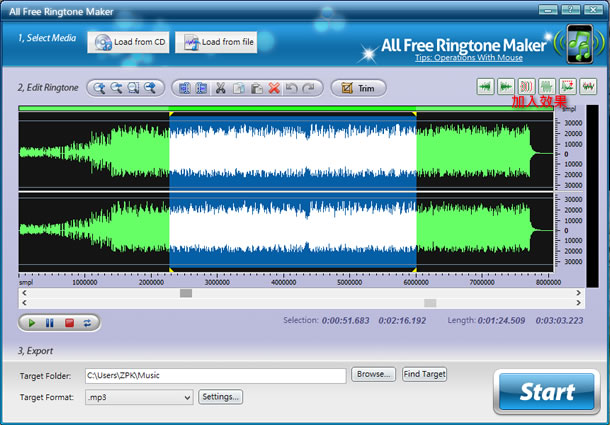
Task: Open format Settings... button
Action: coord(221,397)
